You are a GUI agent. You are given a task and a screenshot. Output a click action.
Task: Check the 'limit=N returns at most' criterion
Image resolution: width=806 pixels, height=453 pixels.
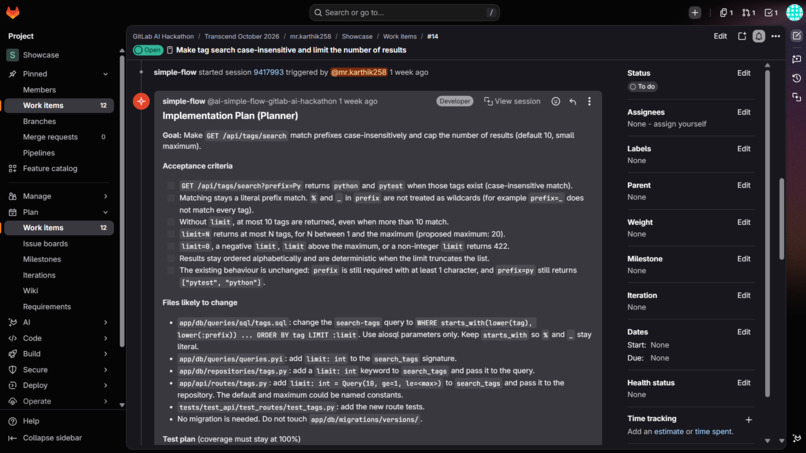coord(171,234)
